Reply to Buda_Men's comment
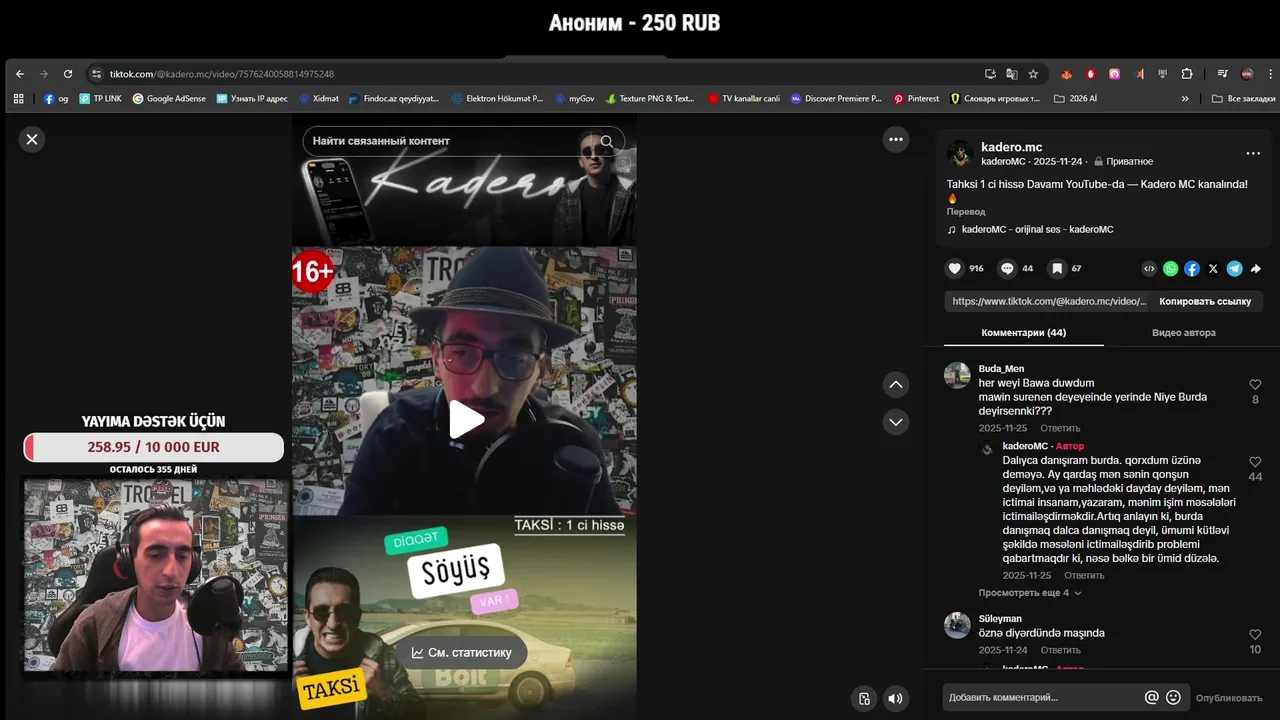This screenshot has width=1280, height=720. point(1060,428)
